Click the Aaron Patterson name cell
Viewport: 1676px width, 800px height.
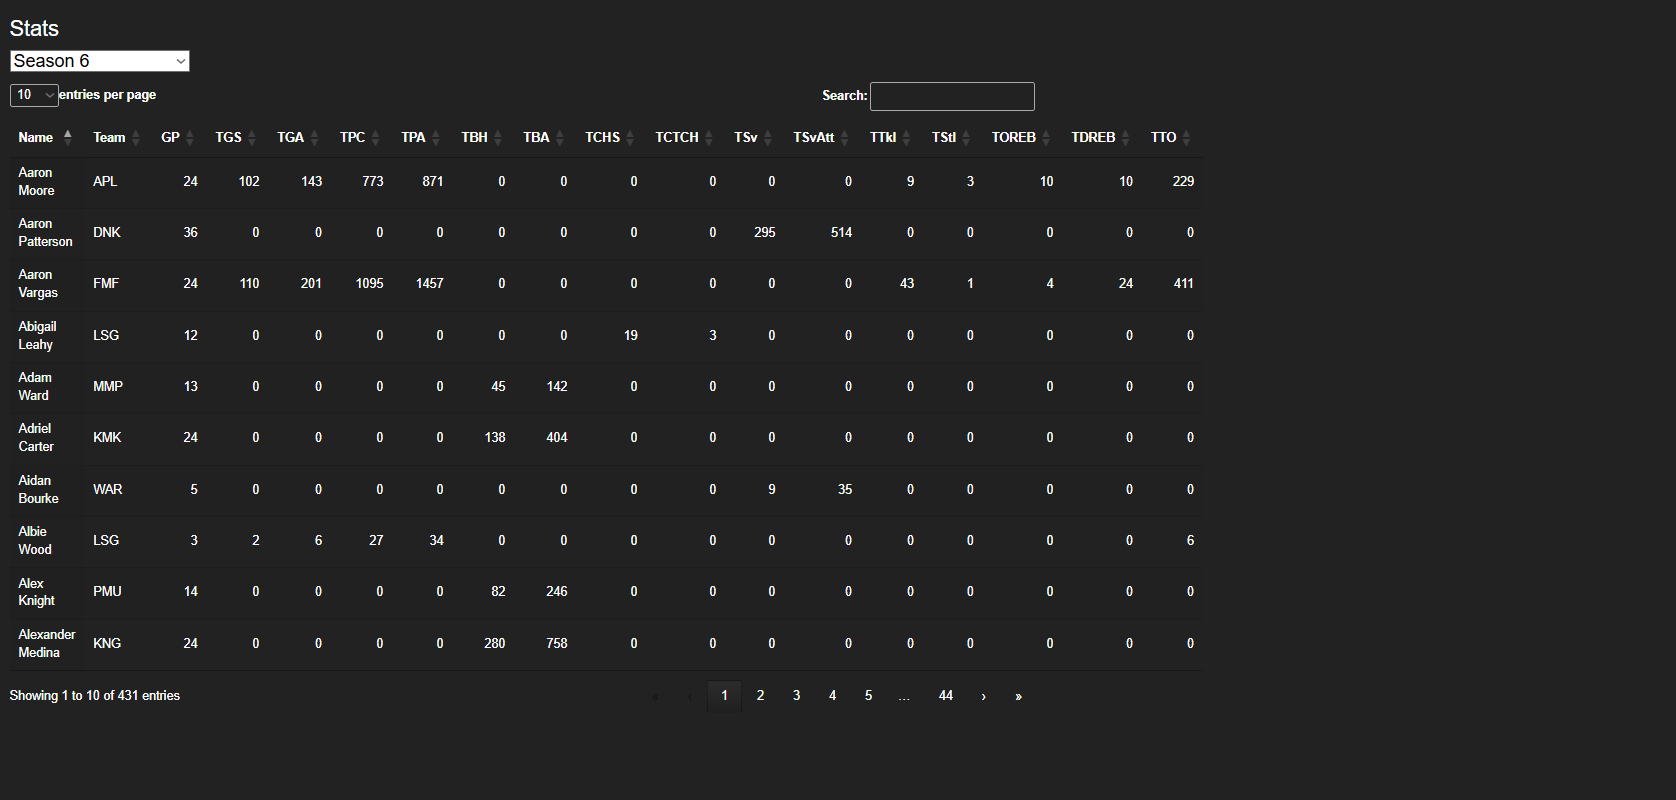click(46, 232)
